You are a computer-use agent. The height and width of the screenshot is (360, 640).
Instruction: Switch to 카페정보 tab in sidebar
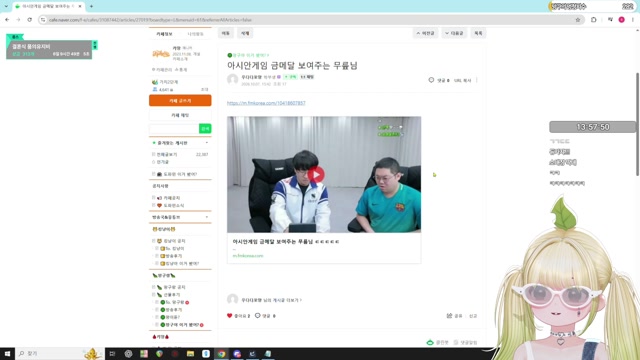164,34
